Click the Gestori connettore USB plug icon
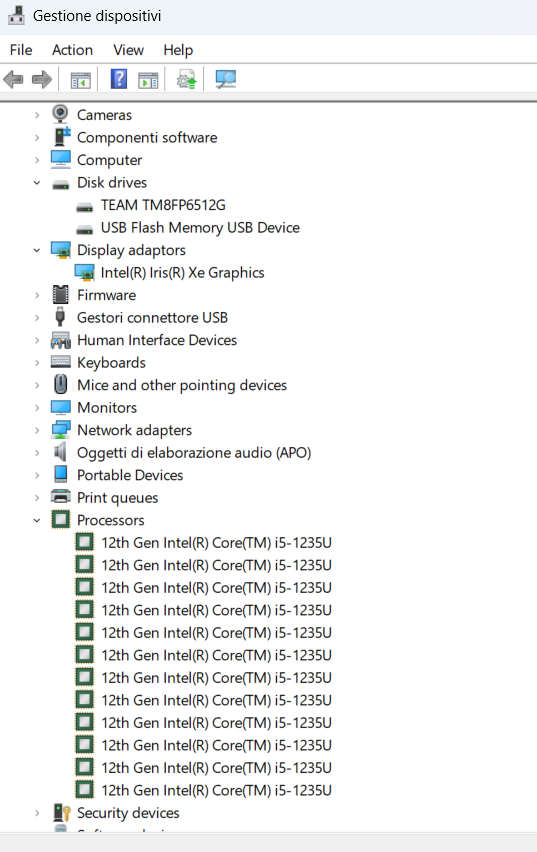This screenshot has height=852, width=537. click(60, 317)
